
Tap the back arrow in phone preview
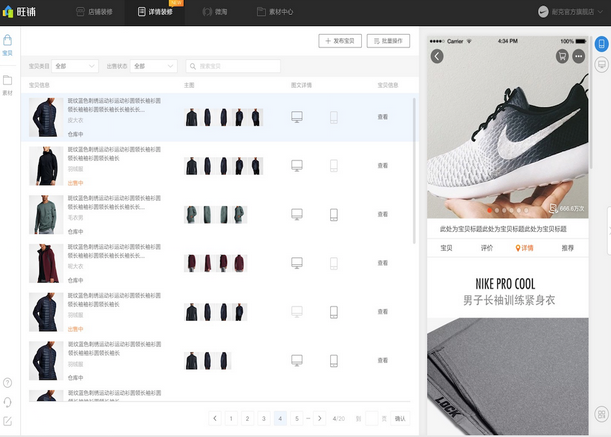[x=437, y=56]
